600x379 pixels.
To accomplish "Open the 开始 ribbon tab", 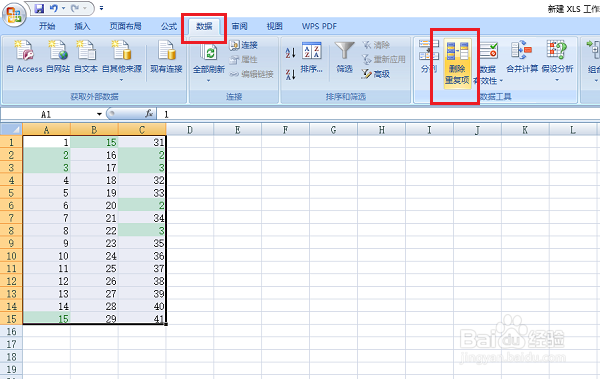I will click(47, 26).
